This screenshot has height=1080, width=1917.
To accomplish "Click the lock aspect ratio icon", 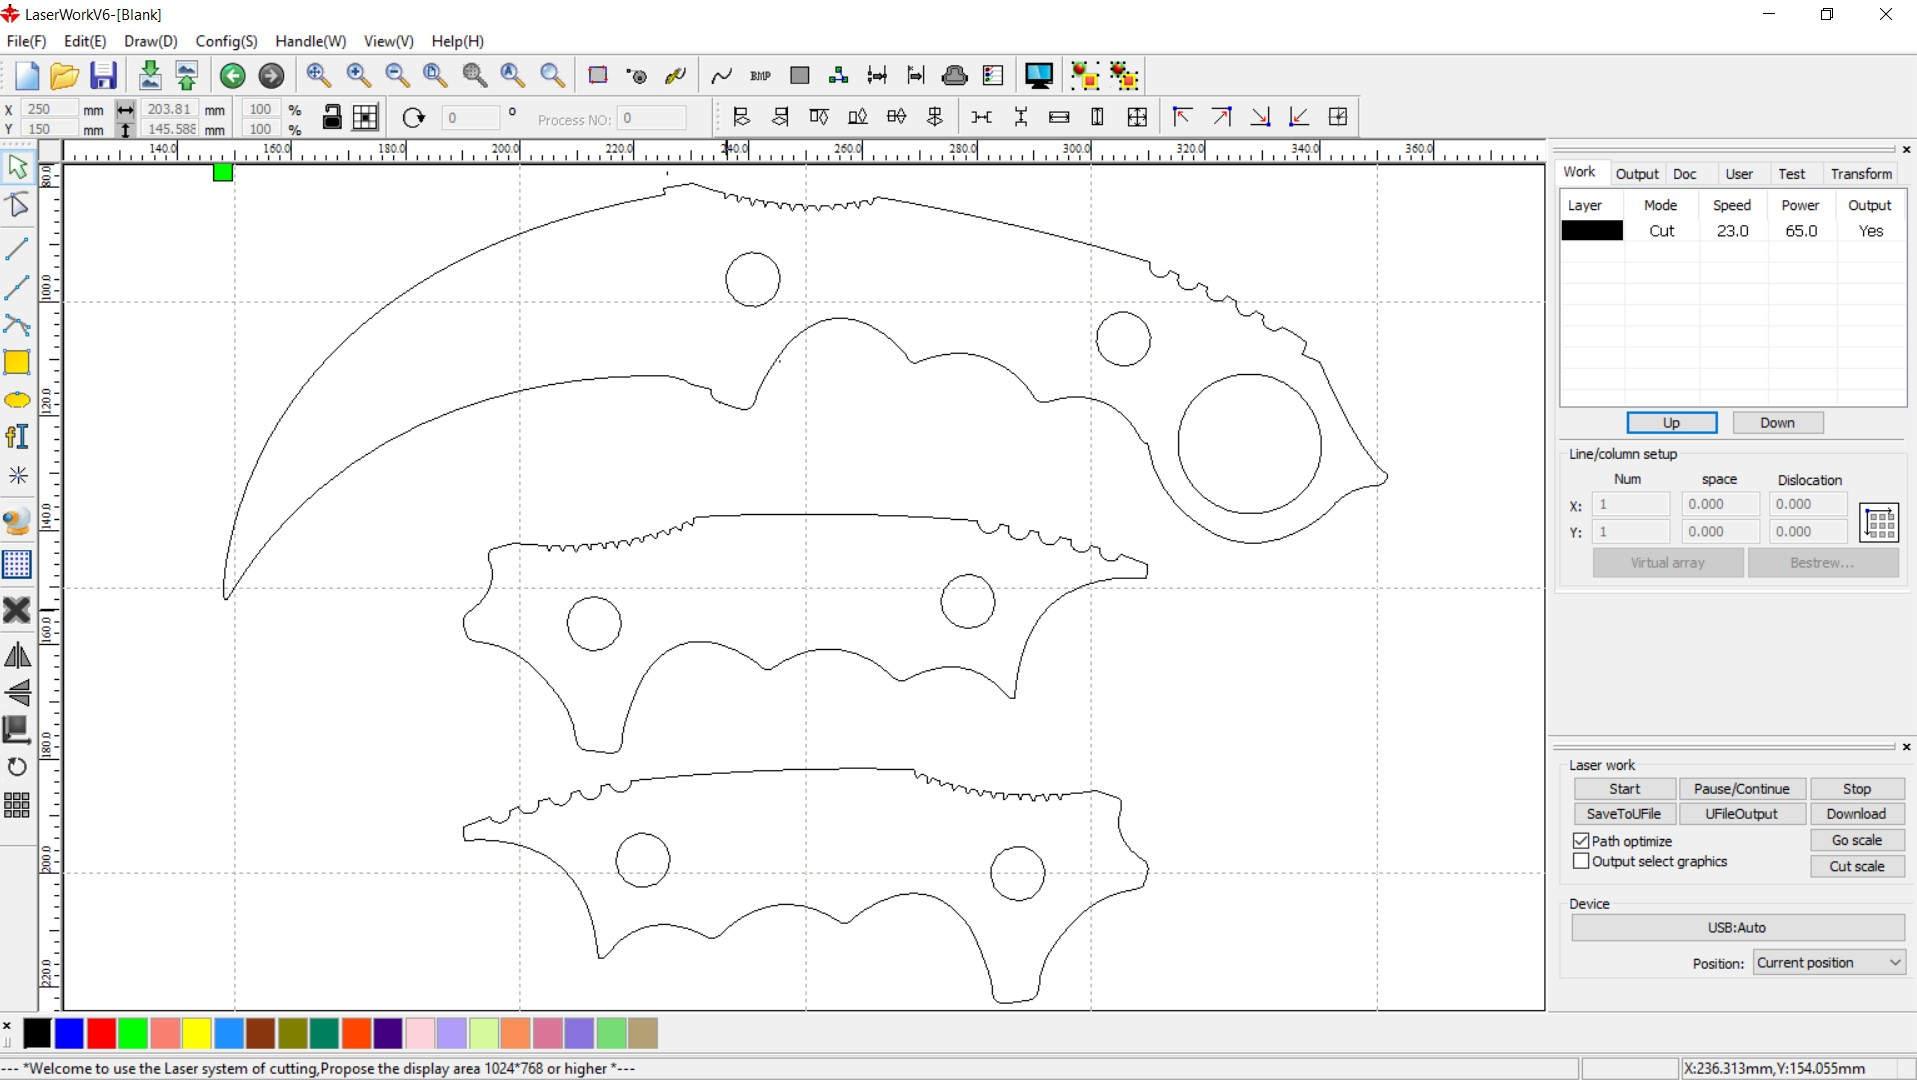I will tap(332, 118).
